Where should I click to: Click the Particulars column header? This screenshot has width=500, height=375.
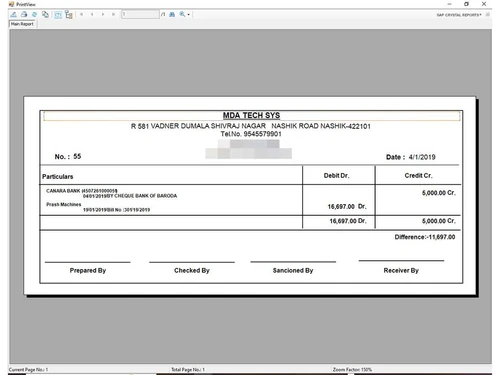(x=57, y=177)
